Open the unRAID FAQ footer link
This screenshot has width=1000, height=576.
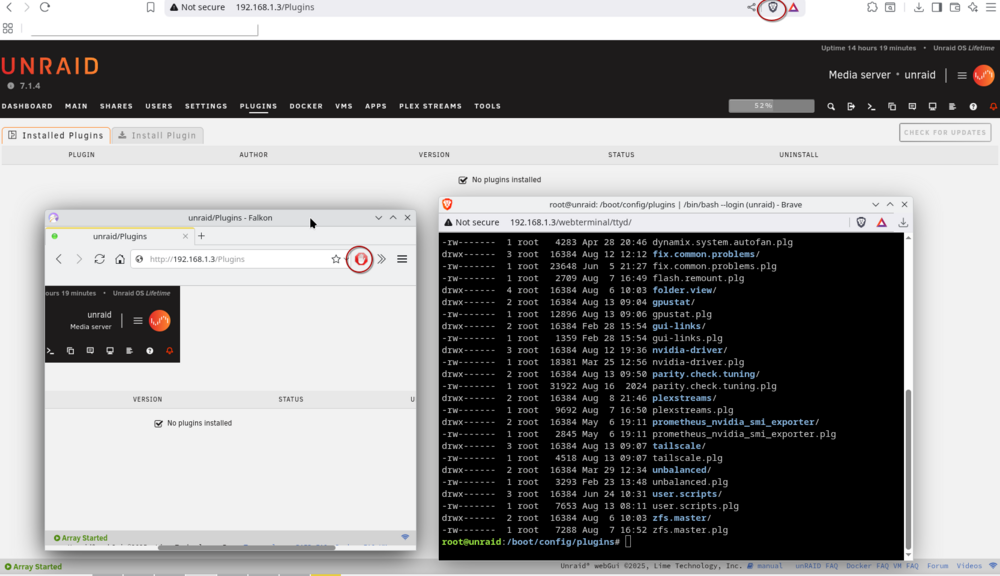point(816,566)
